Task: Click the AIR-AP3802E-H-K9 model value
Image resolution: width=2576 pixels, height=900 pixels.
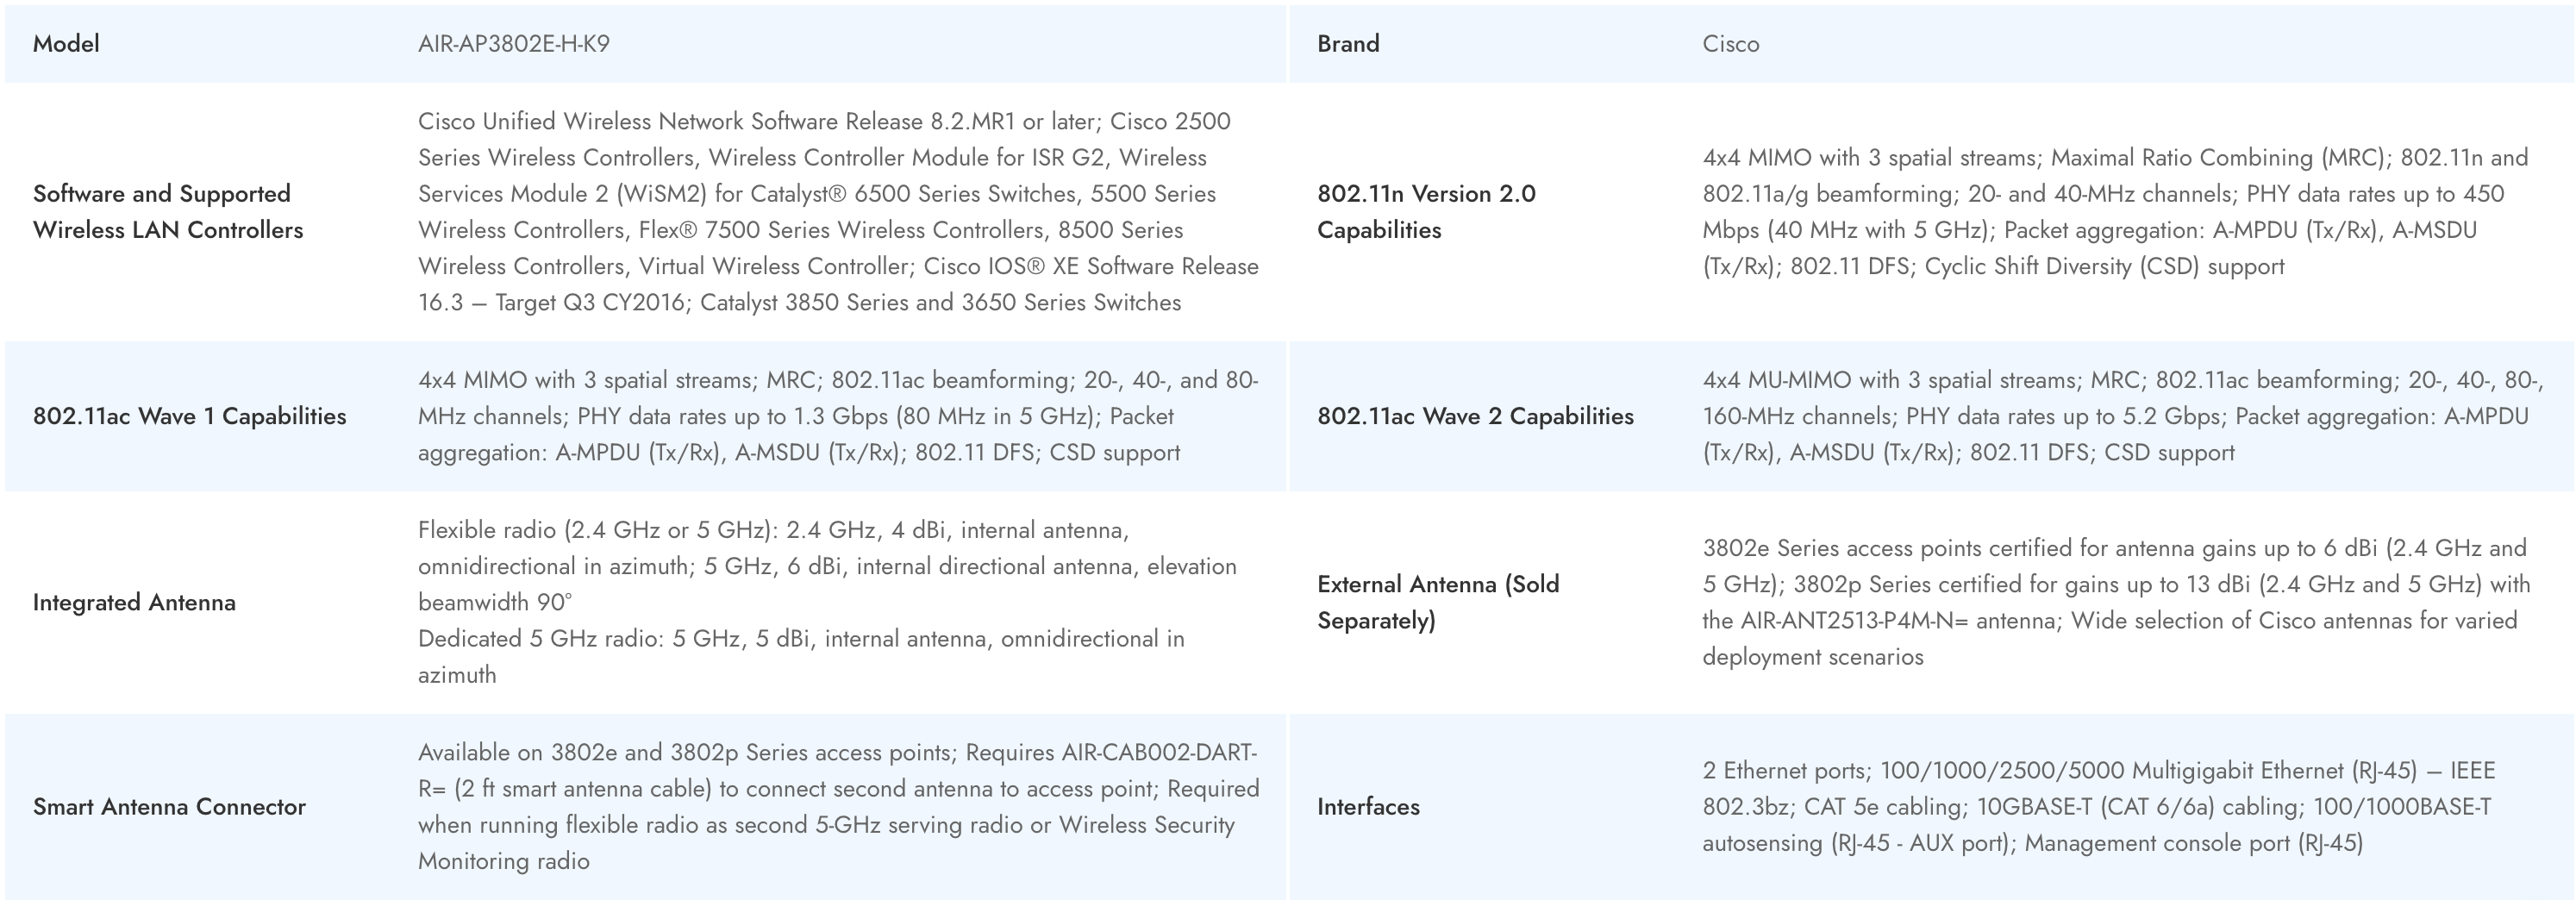Action: tap(513, 44)
